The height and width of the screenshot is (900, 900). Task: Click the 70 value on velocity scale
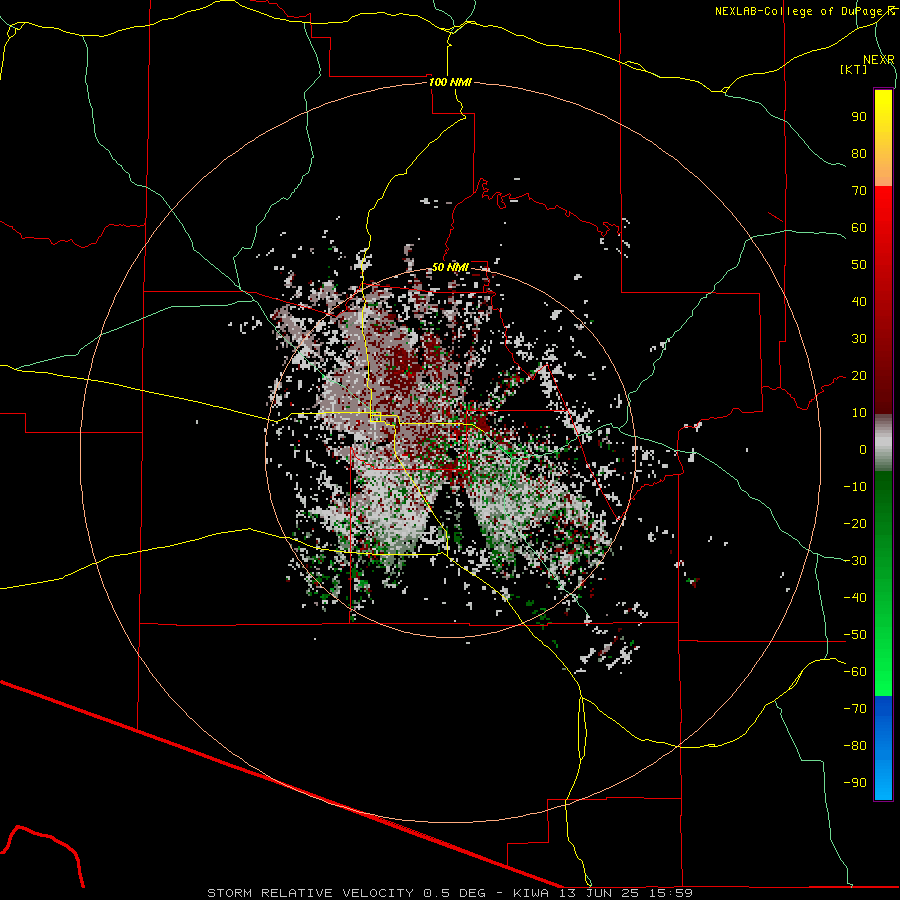[x=859, y=191]
